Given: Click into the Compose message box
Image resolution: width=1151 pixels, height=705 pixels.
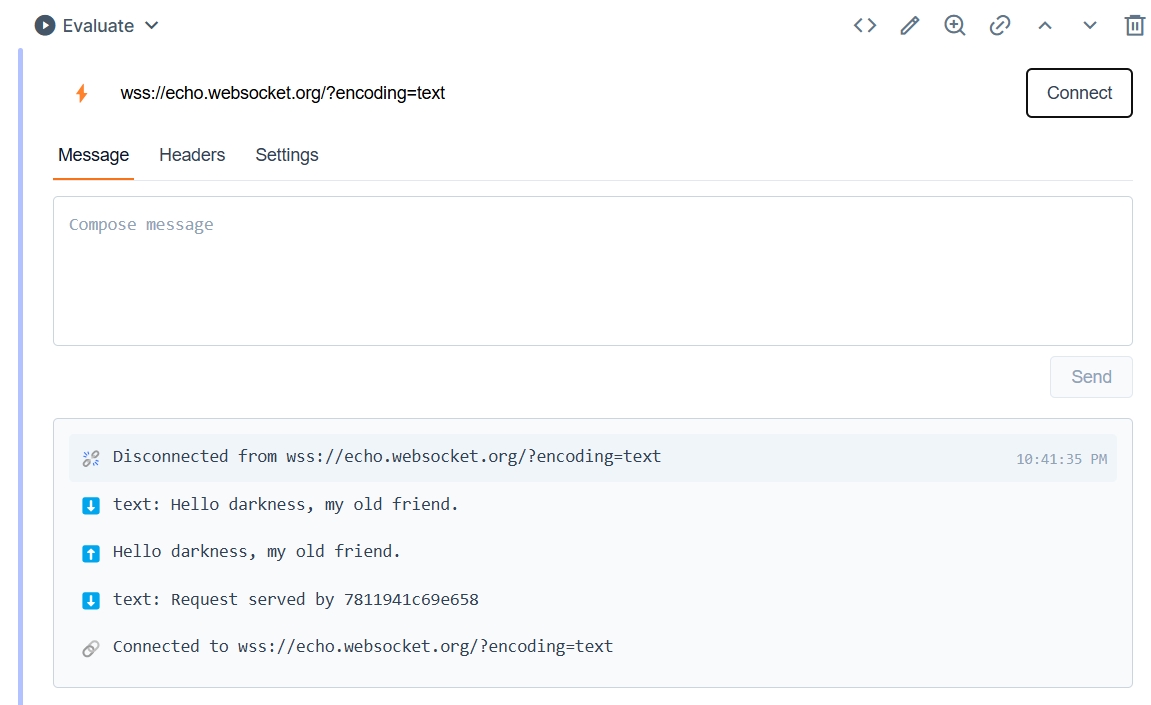Looking at the screenshot, I should 592,270.
